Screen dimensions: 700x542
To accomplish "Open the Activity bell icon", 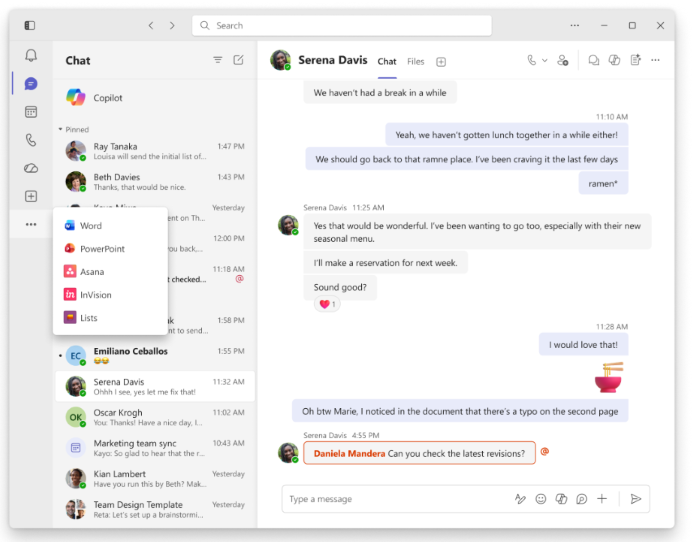I will (x=31, y=56).
